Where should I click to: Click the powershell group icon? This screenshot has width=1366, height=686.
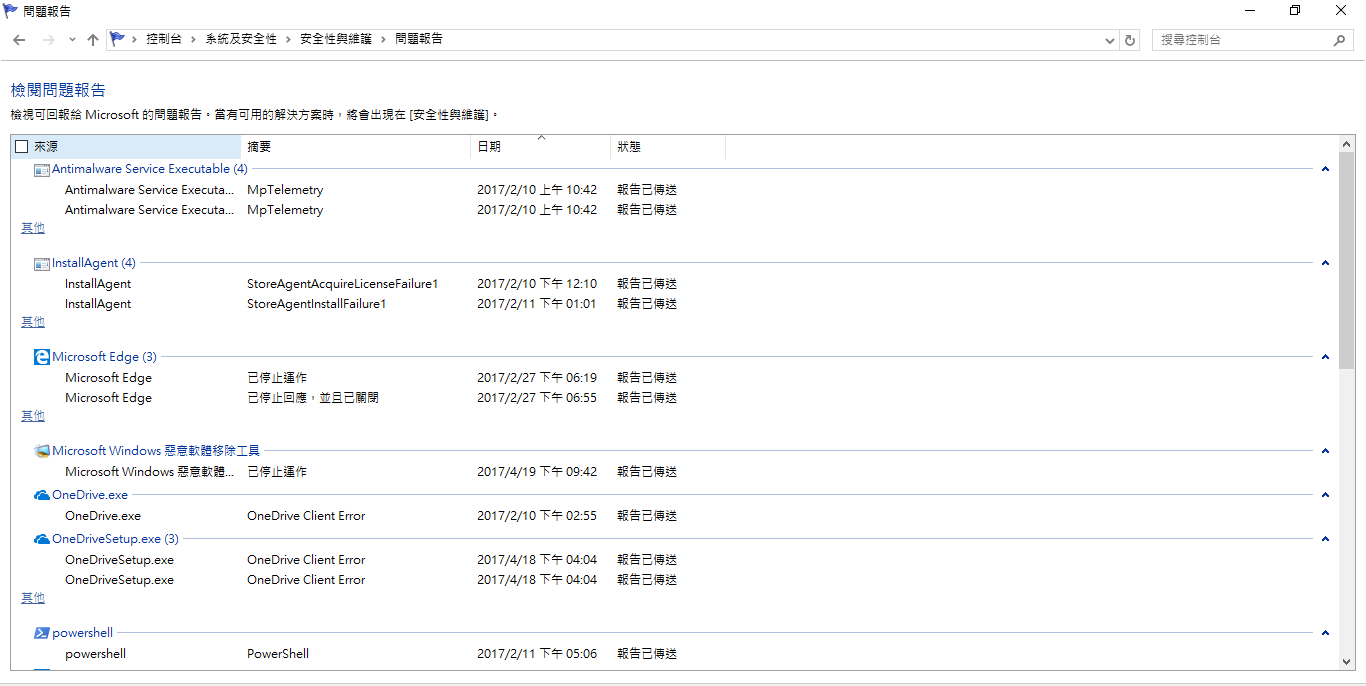click(x=42, y=633)
